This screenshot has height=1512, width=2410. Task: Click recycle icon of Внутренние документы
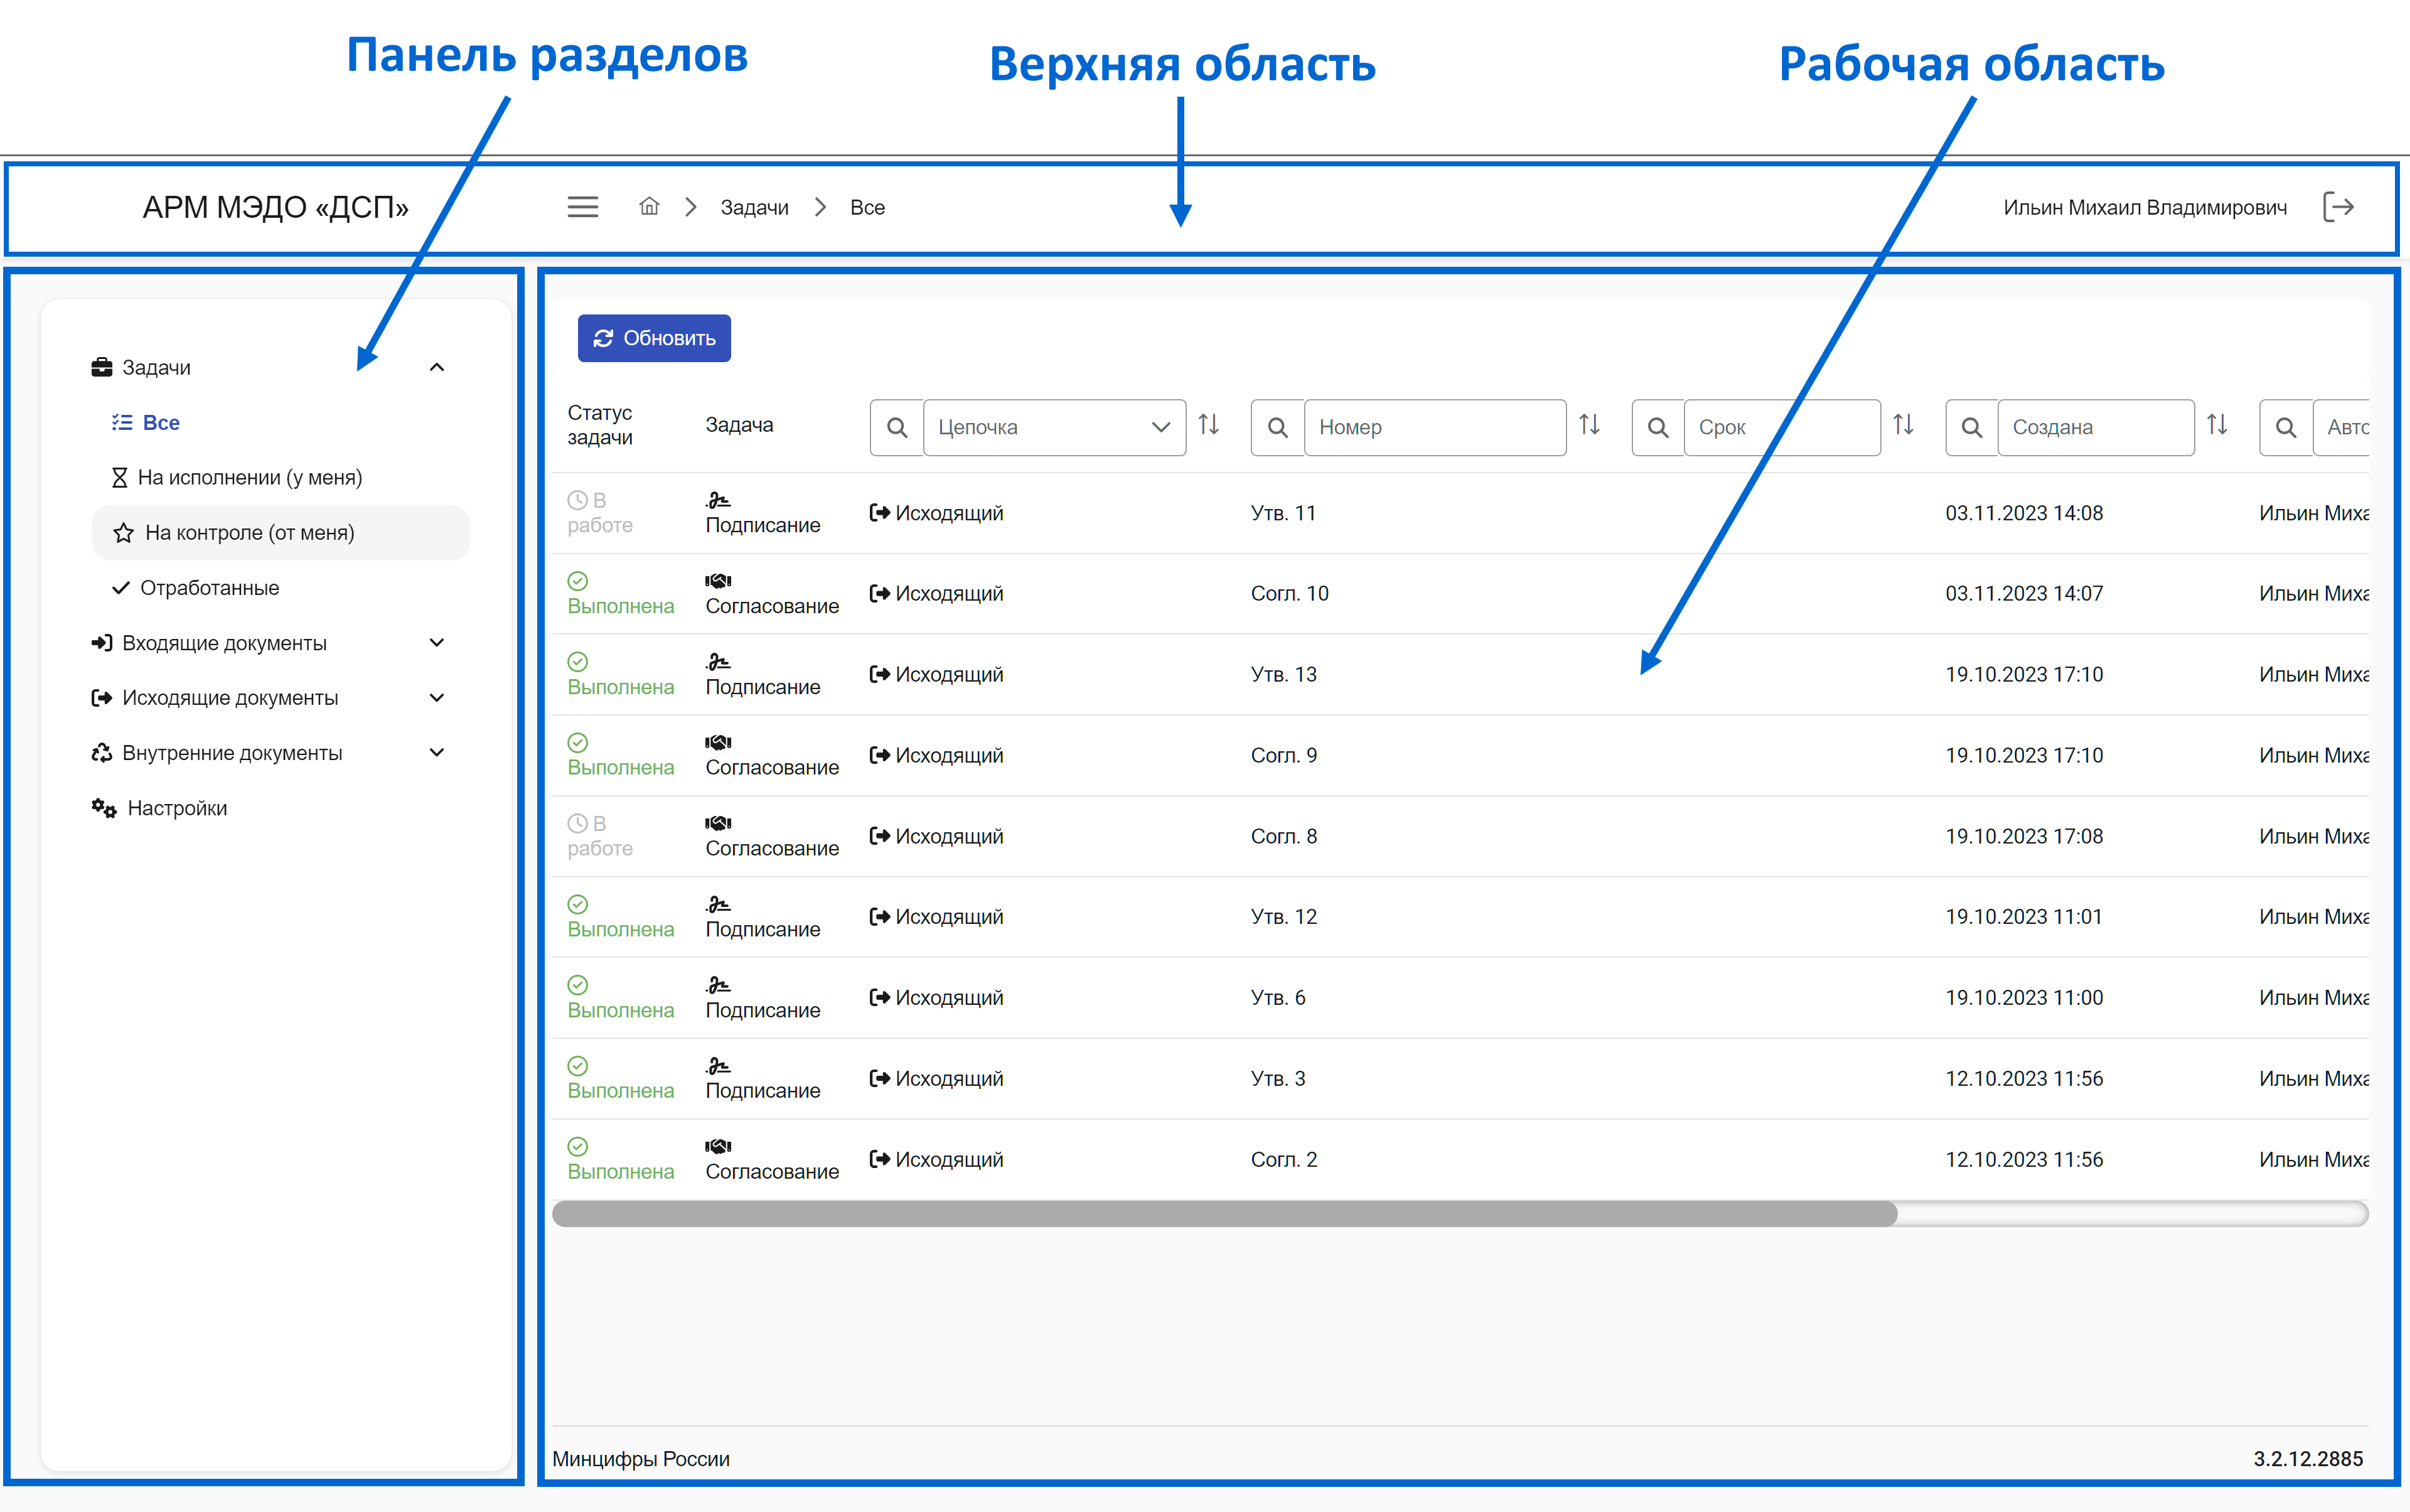[x=101, y=753]
